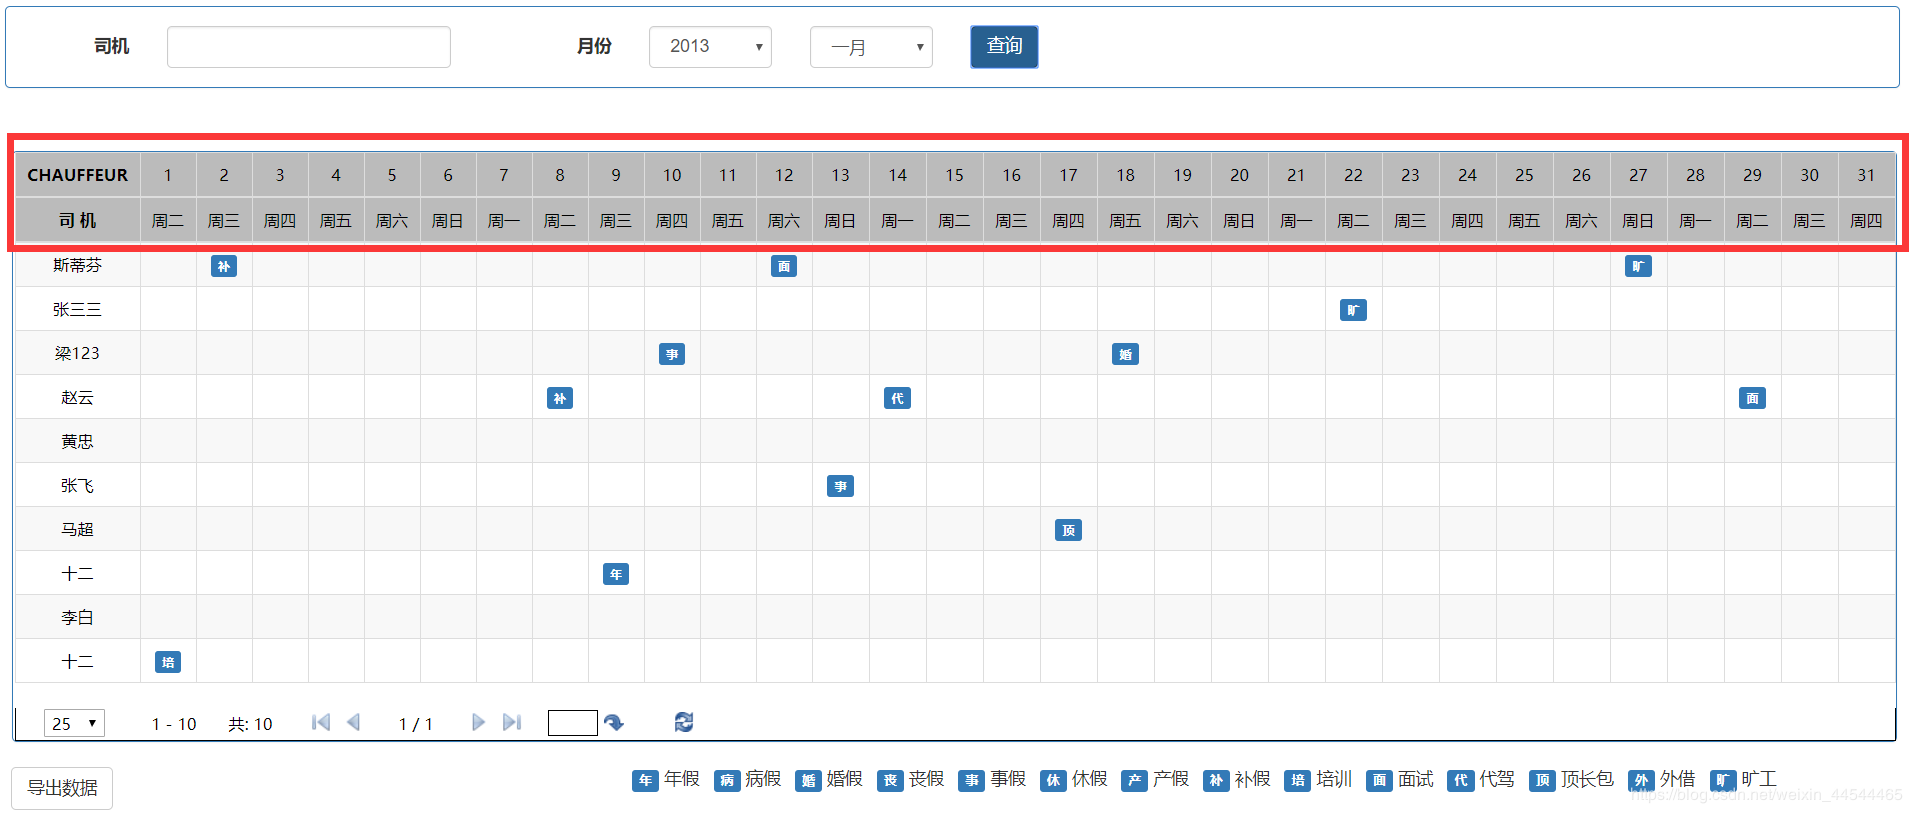Click the '共: 10' total count text
This screenshot has height=813, width=1912.
tap(250, 724)
